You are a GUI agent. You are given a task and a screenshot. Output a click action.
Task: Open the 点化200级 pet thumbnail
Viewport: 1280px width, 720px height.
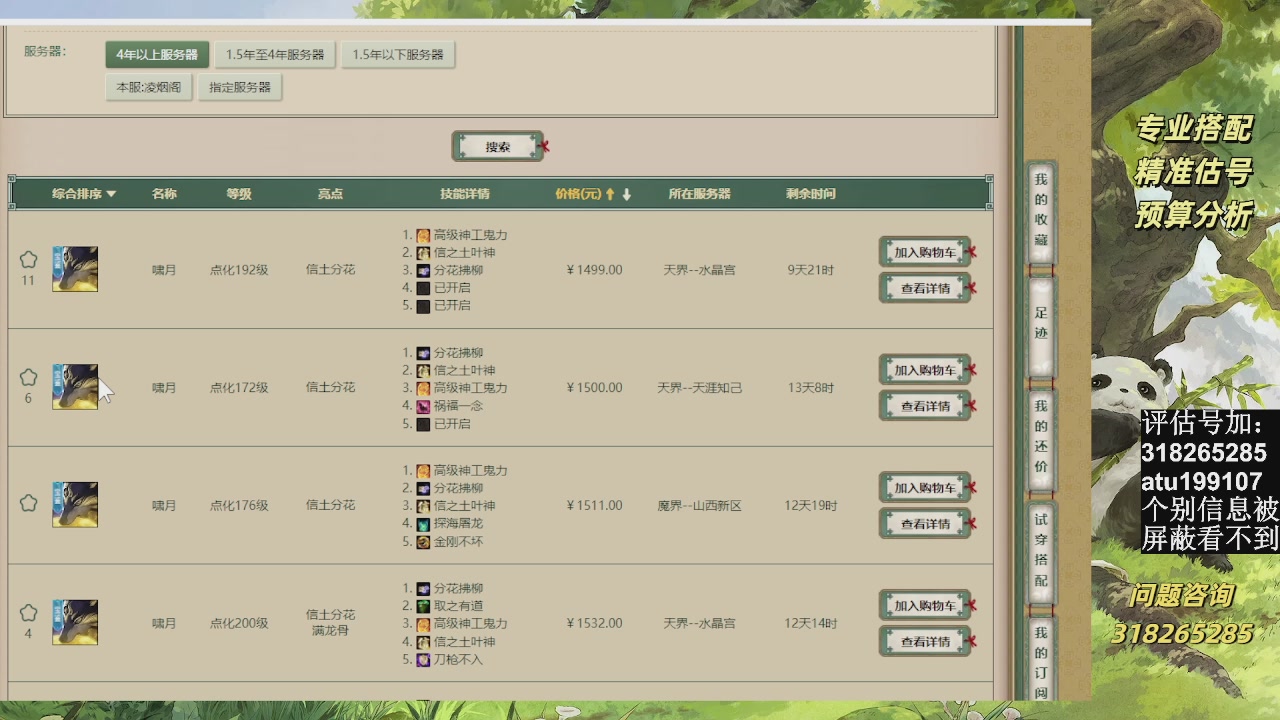tap(75, 623)
